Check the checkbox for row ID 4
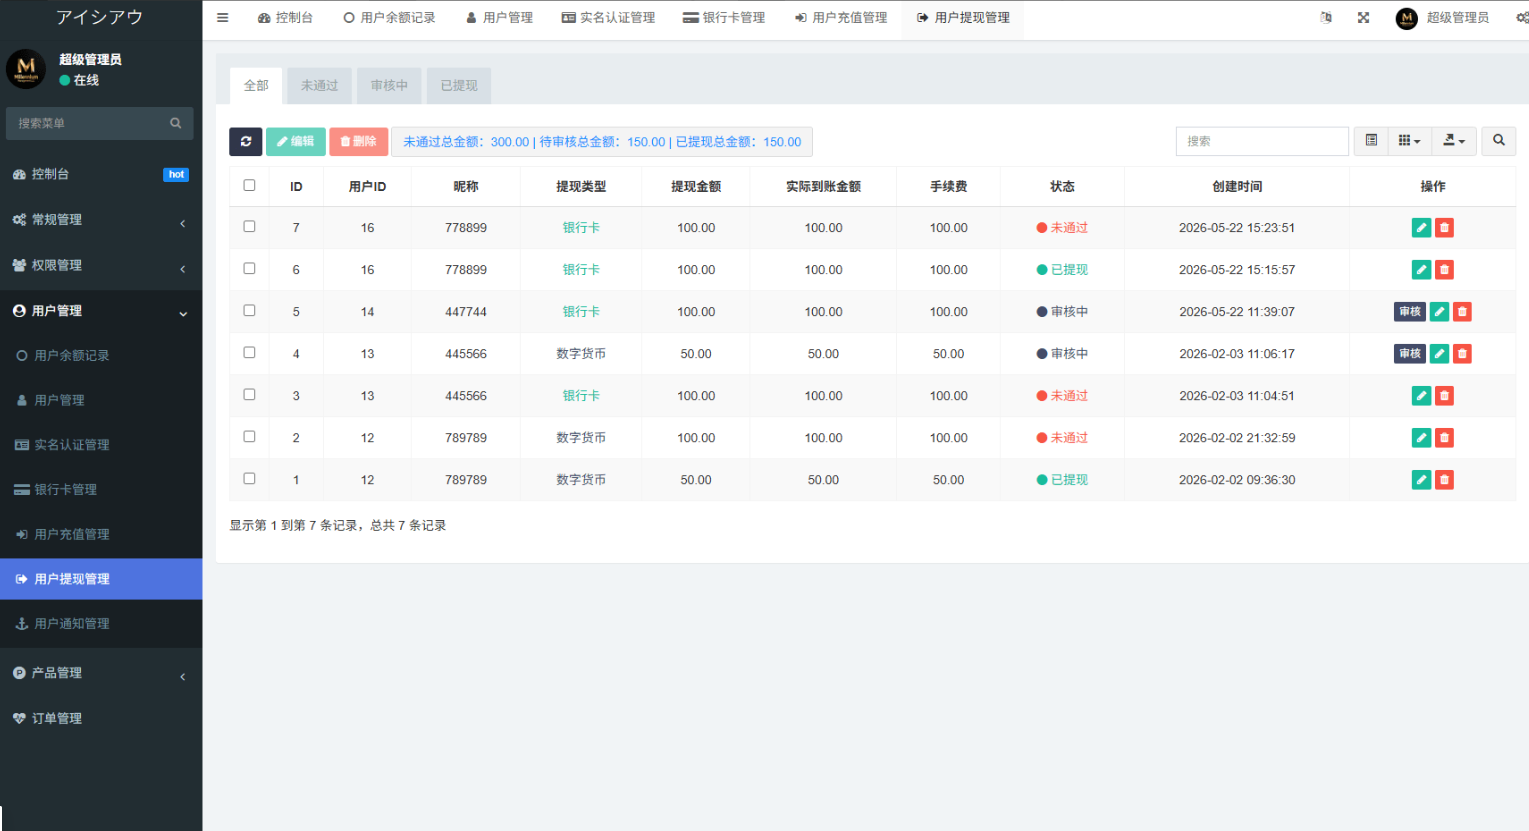Image resolution: width=1529 pixels, height=831 pixels. click(249, 353)
